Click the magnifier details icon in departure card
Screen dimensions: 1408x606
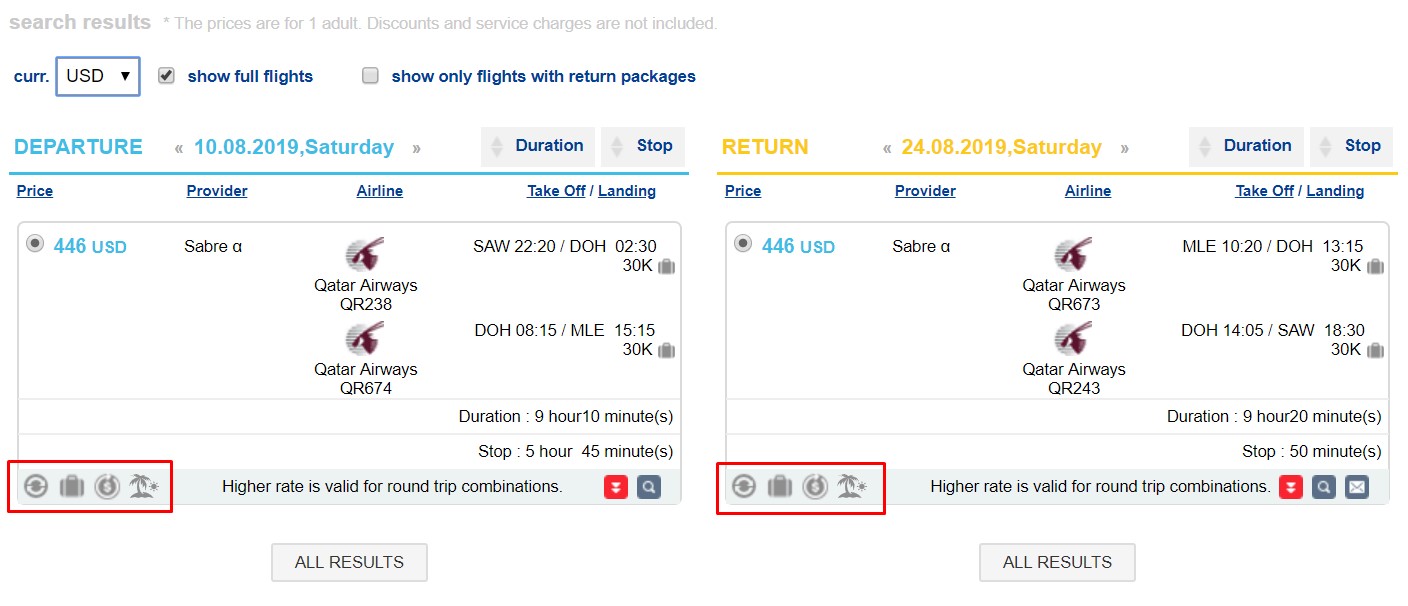pyautogui.click(x=649, y=487)
